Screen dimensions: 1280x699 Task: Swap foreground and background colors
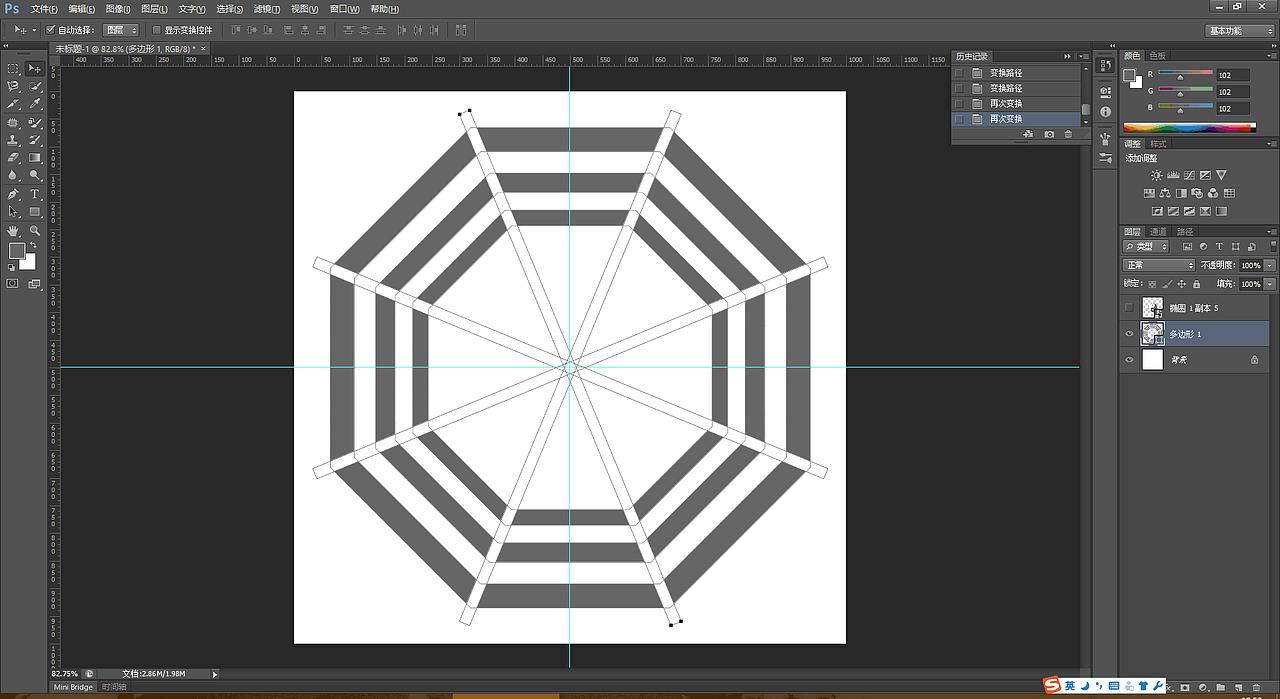click(32, 246)
